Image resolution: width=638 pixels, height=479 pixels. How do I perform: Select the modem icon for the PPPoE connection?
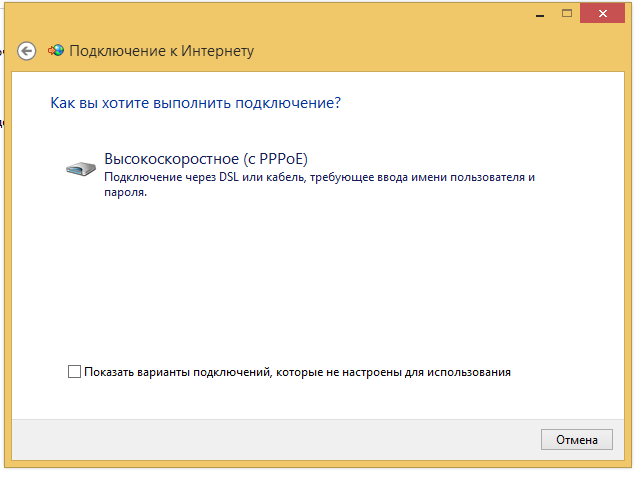(x=81, y=168)
